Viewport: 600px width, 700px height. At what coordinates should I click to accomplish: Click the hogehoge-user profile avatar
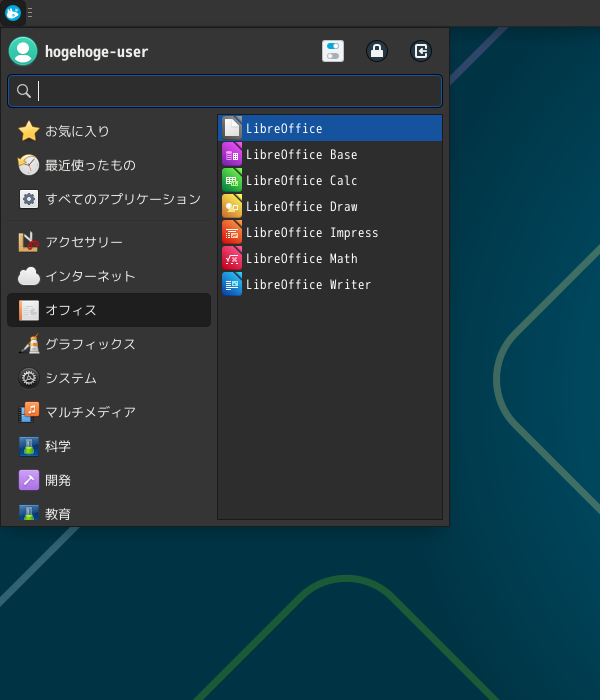click(x=23, y=51)
